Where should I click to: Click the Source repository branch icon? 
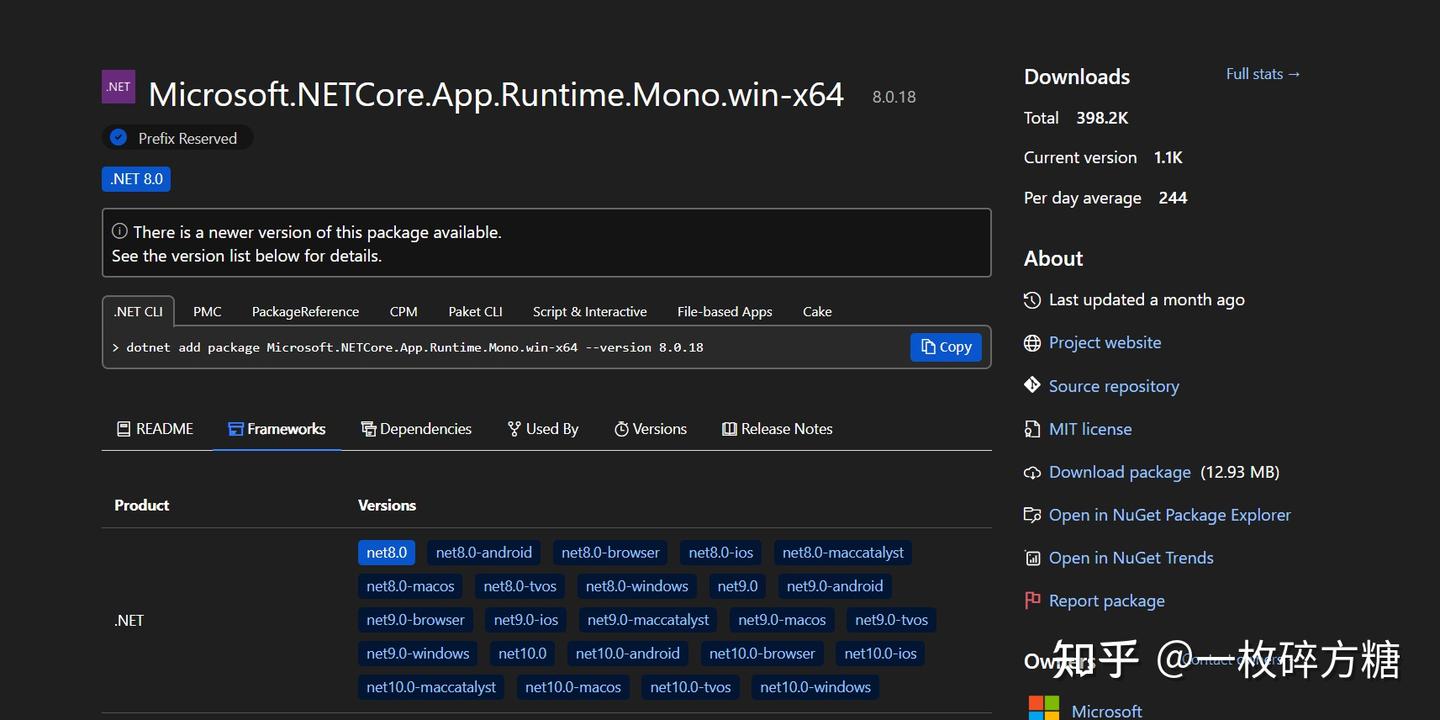[x=1031, y=385]
